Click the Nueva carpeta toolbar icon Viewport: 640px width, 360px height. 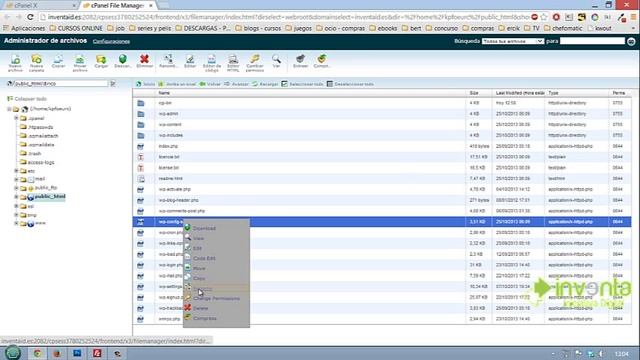(36, 63)
